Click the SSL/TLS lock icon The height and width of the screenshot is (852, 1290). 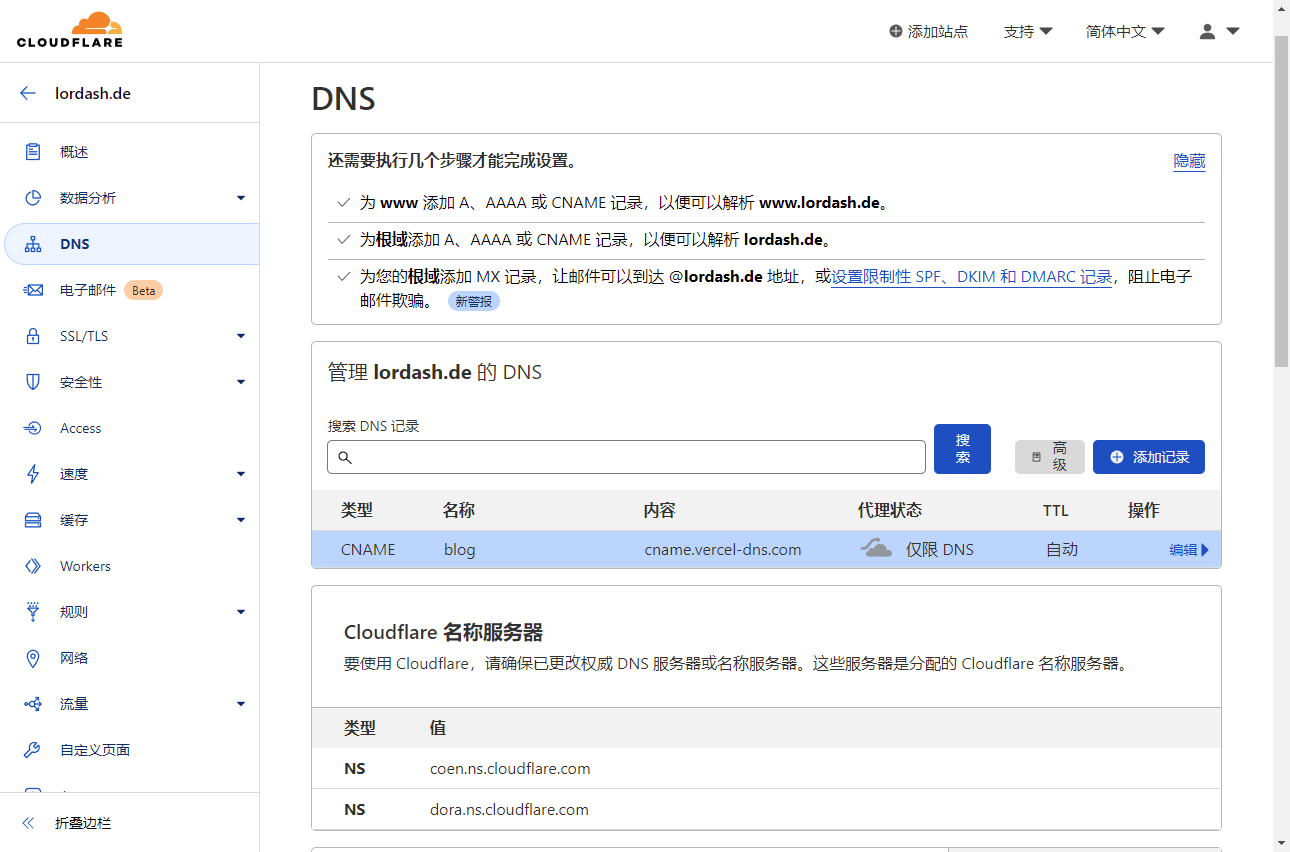click(x=33, y=336)
